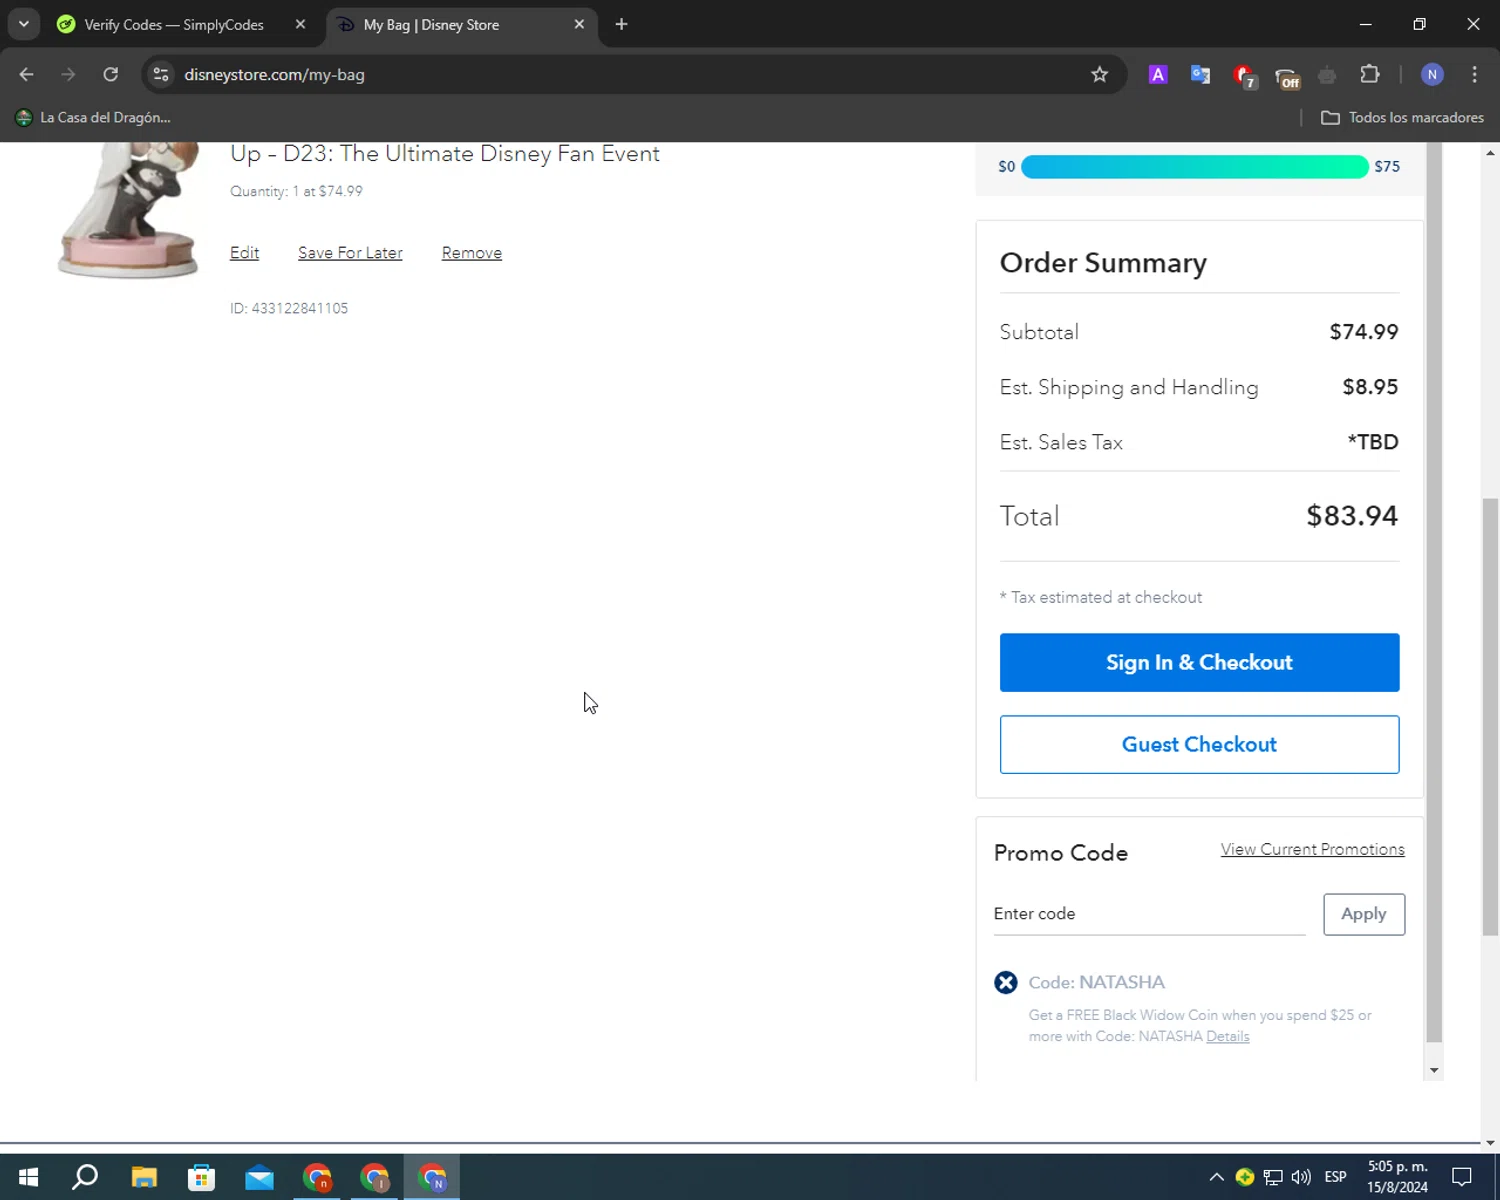This screenshot has height=1200, width=1500.
Task: Click the Up figurine product thumbnail
Action: point(128,210)
